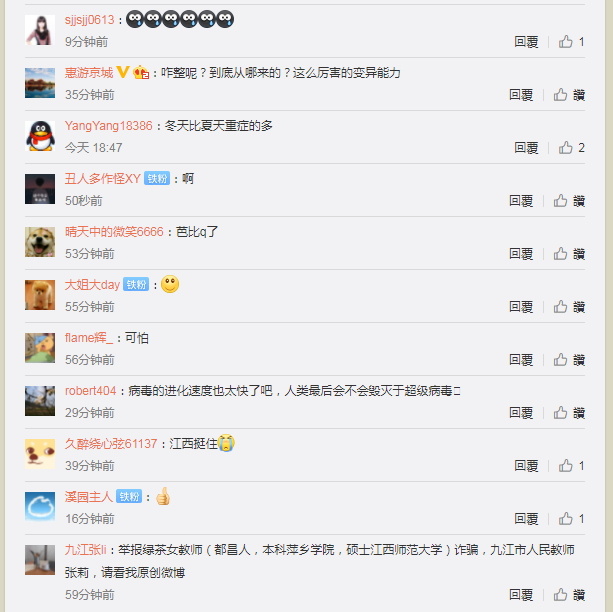Reply to 晴天中的微笑6666's comment
This screenshot has width=613, height=612.
521,254
